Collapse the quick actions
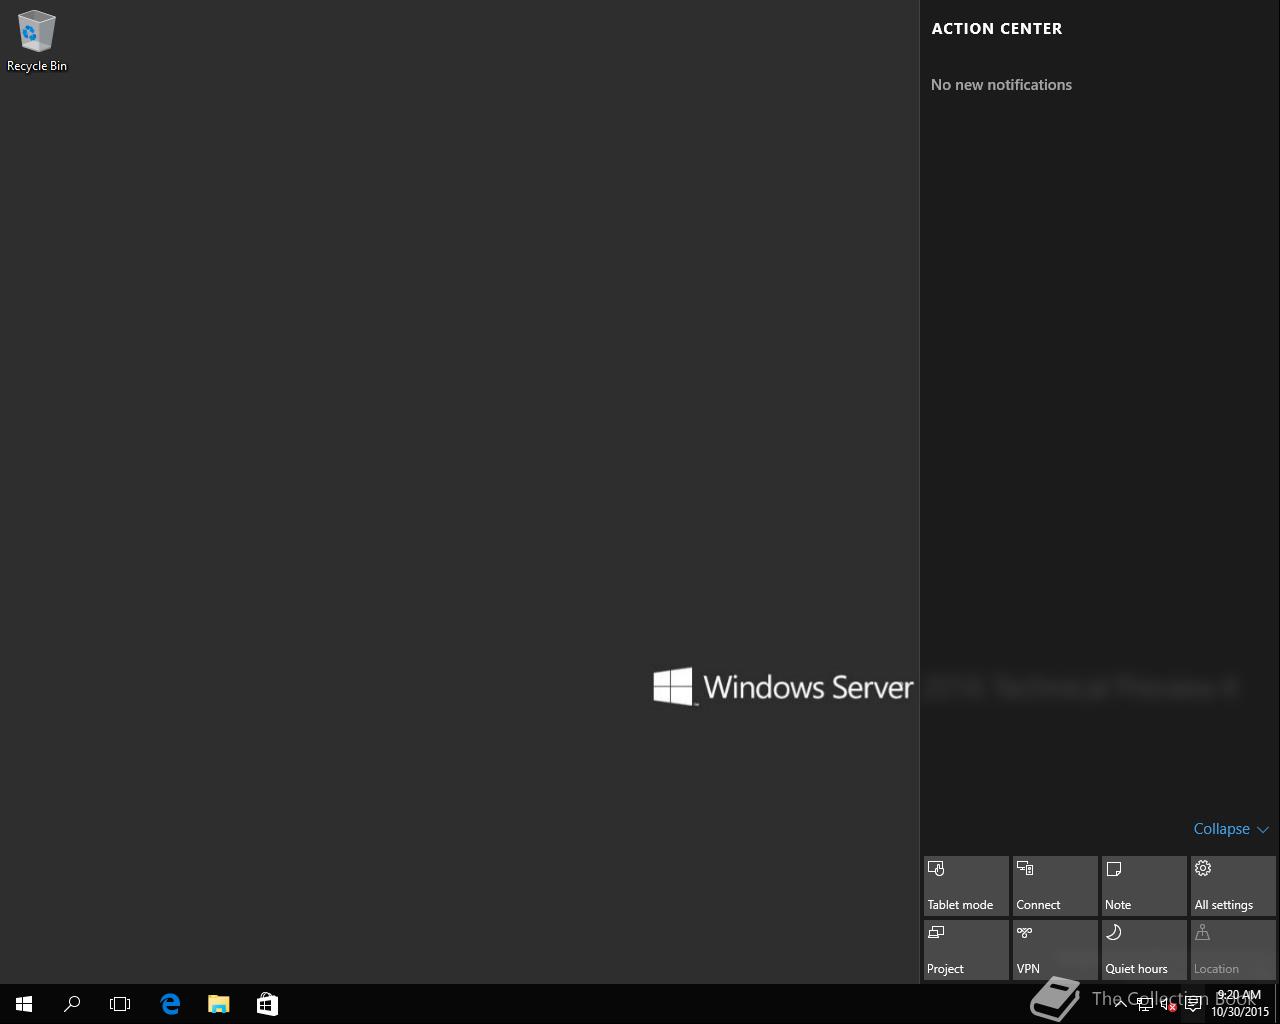1280x1024 pixels. [1231, 829]
